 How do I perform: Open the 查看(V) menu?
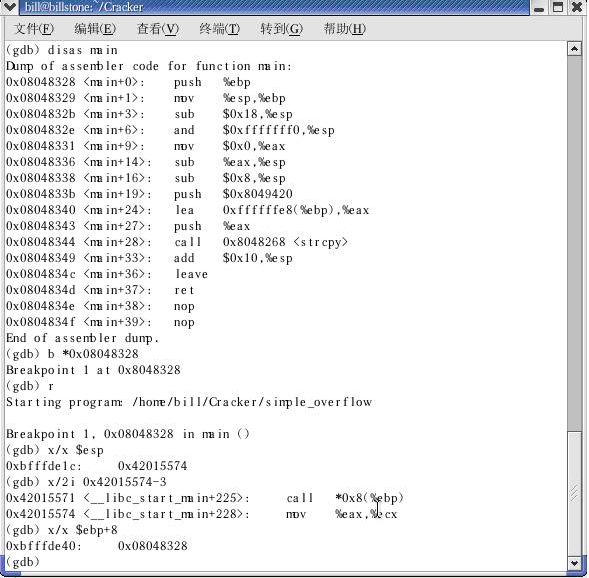158,29
